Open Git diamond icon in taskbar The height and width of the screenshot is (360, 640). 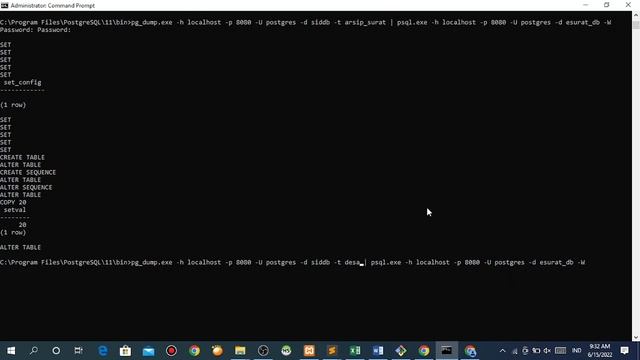[x=401, y=351]
